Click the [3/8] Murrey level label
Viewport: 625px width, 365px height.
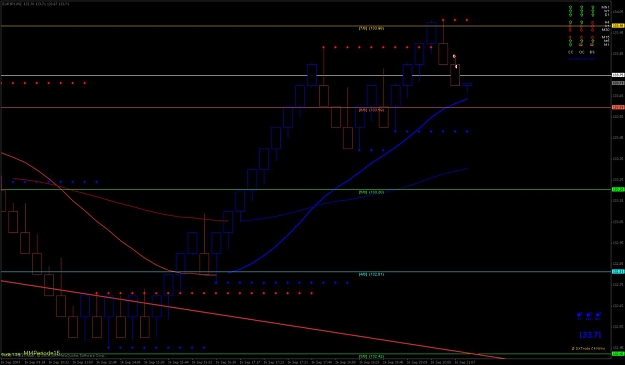(x=371, y=356)
